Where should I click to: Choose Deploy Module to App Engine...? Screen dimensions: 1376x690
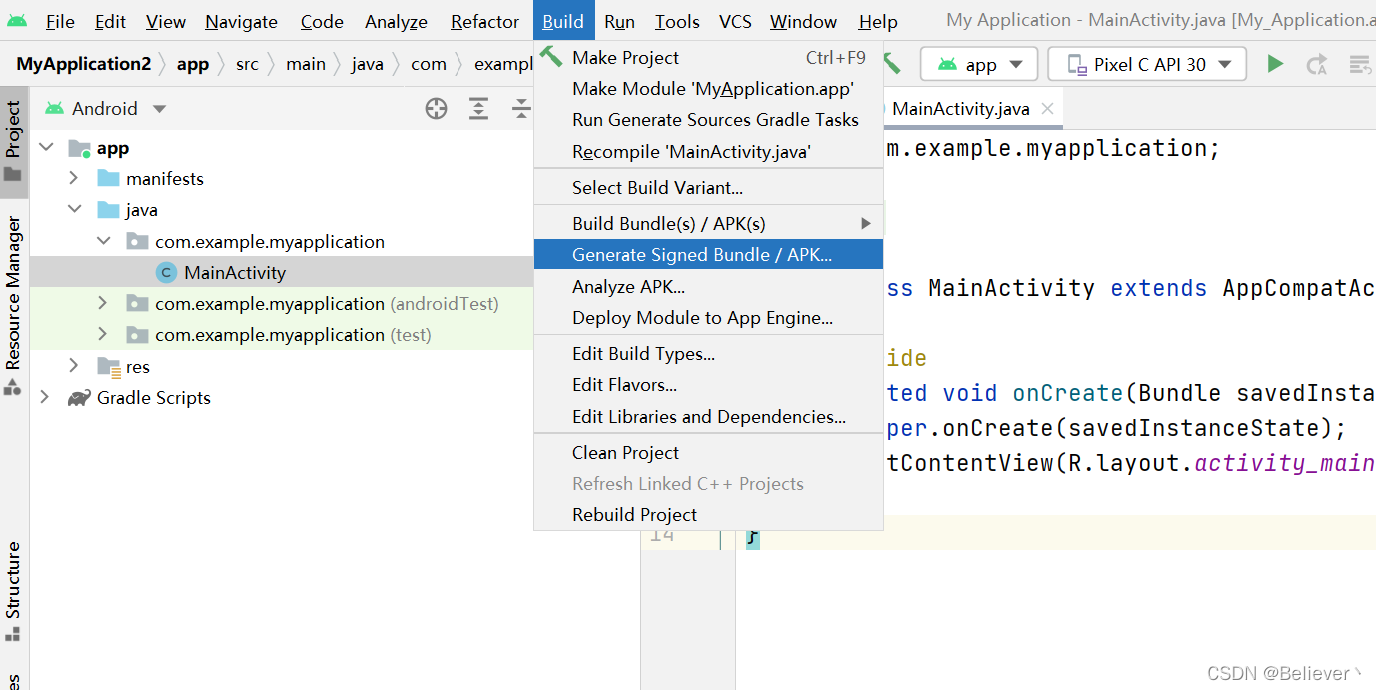point(708,318)
